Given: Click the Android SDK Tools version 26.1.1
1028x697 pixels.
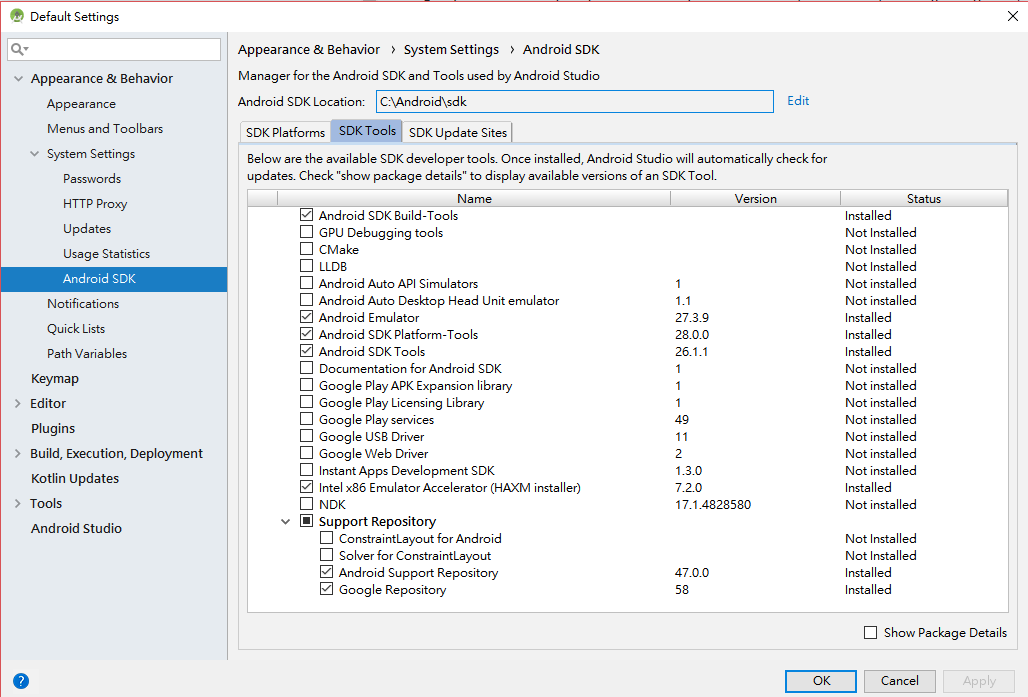Looking at the screenshot, I should click(691, 351).
